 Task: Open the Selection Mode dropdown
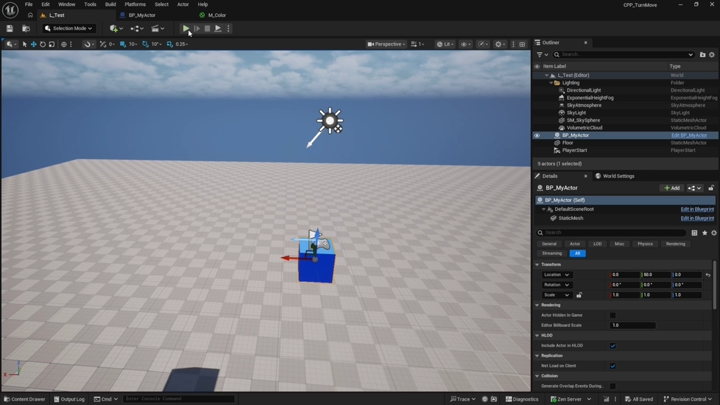(x=69, y=28)
